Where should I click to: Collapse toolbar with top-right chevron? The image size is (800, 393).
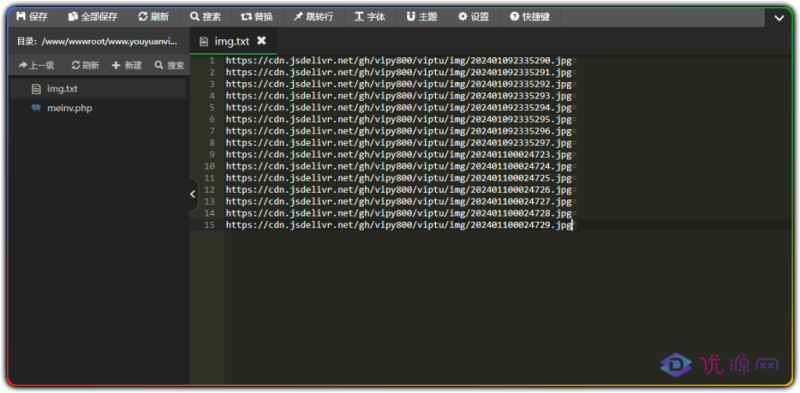coord(779,18)
